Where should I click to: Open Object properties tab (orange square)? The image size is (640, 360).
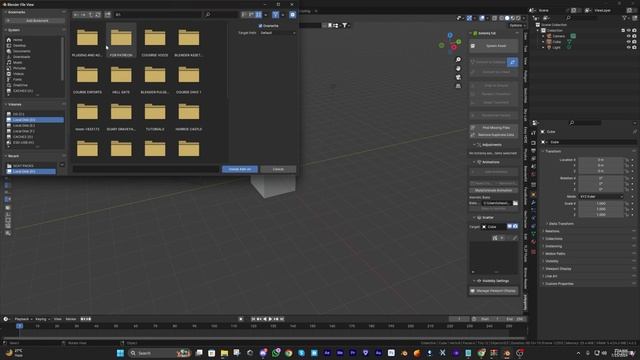(x=533, y=195)
